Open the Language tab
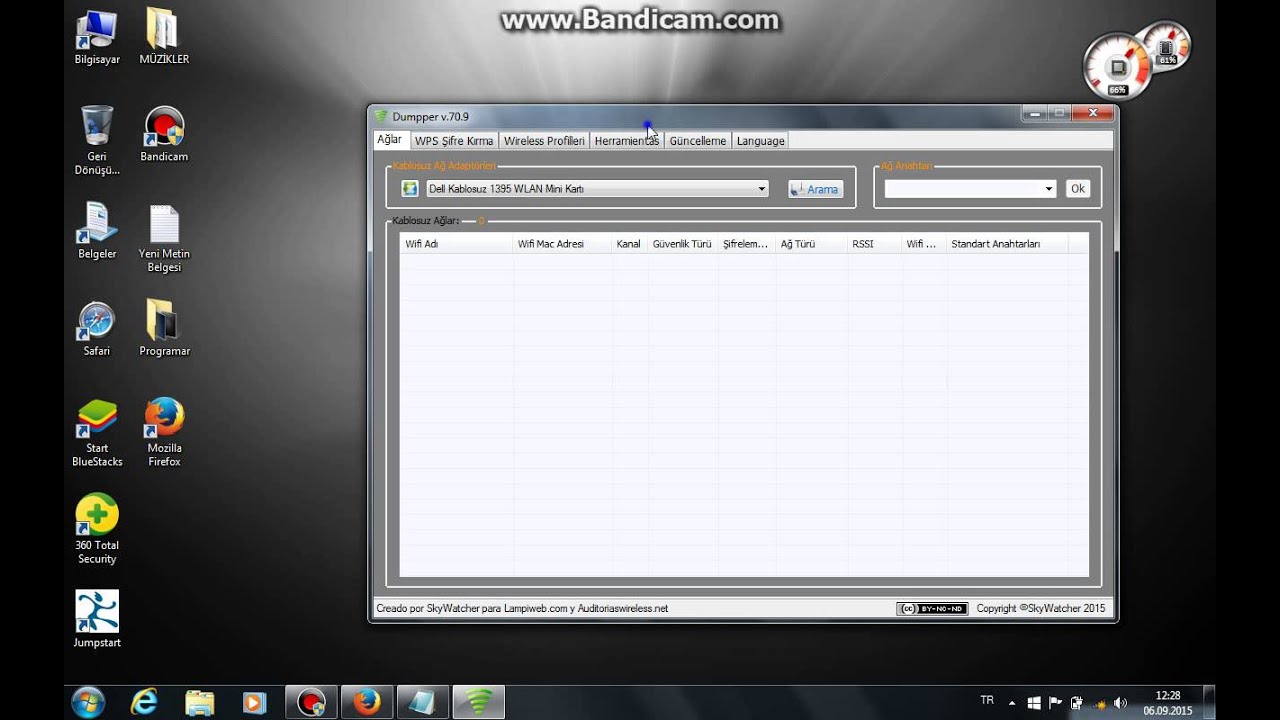 [760, 141]
